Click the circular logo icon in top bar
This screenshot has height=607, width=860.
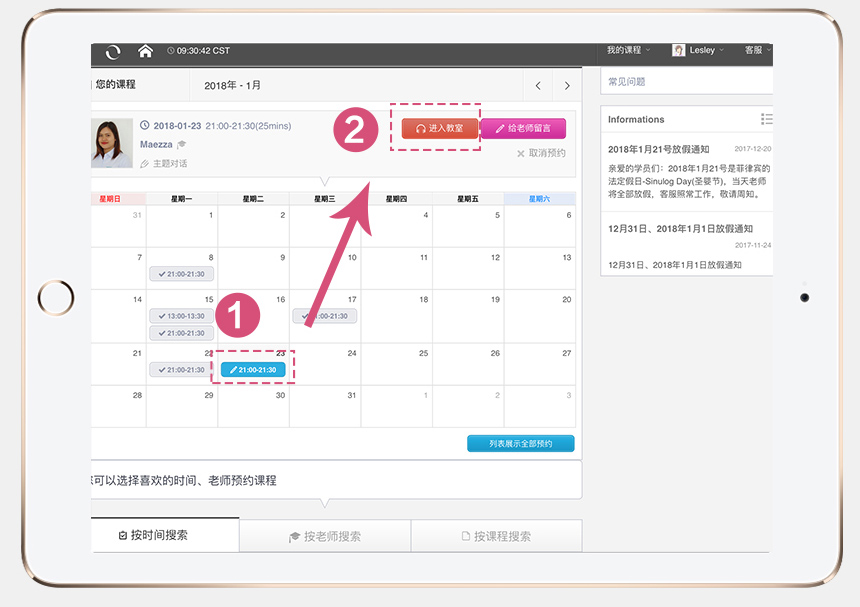[113, 52]
